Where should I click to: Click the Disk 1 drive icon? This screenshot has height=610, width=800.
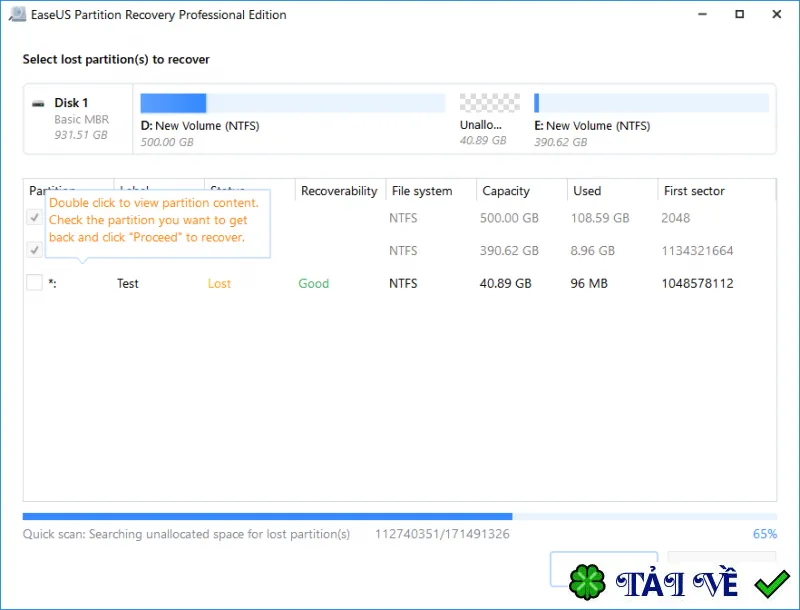(38, 104)
